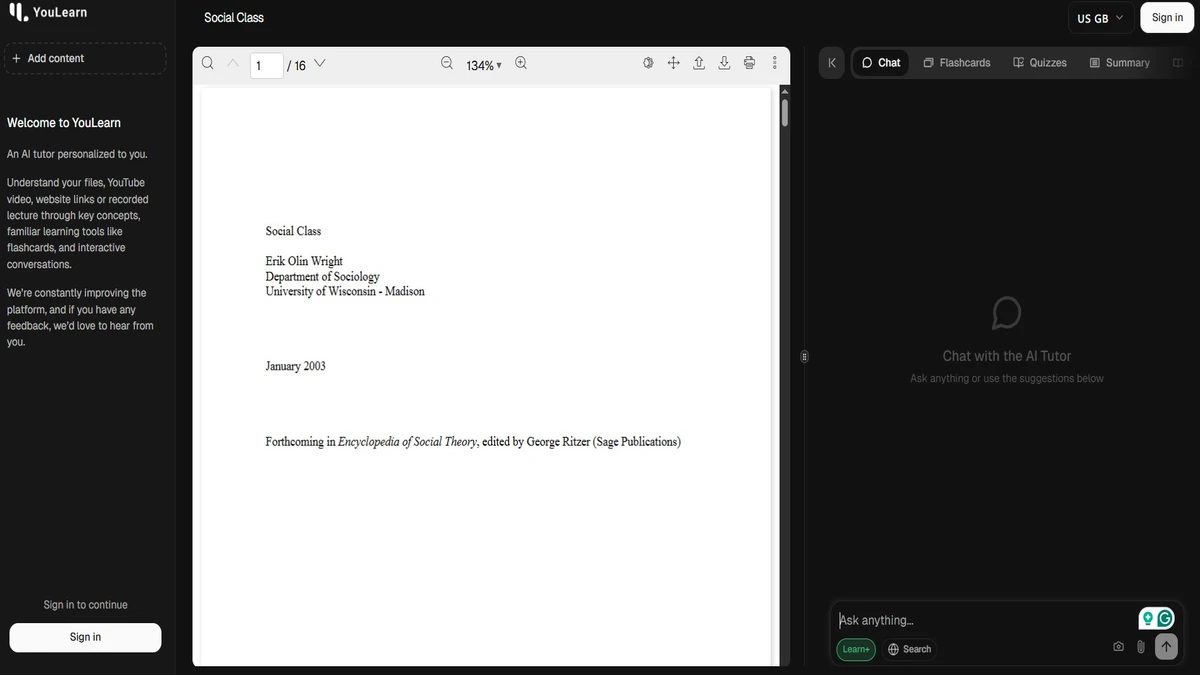The width and height of the screenshot is (1200, 675).
Task: Click the Grammarly G icon
Action: 1165,619
